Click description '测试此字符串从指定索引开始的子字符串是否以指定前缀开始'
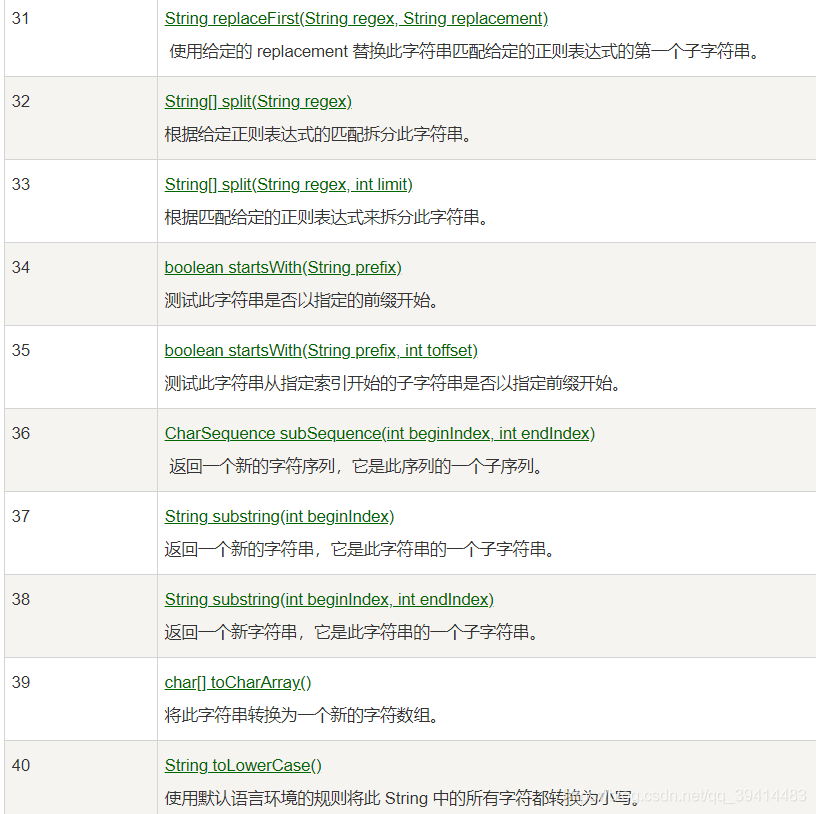 [x=392, y=384]
